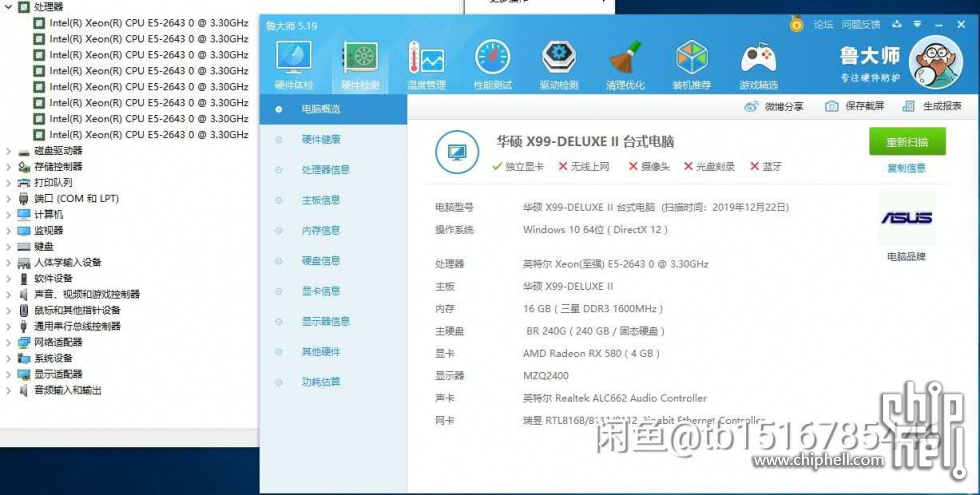Screen dimensions: 980x495
Task: Click the skin icon next to 问题反馈
Action: click(897, 24)
